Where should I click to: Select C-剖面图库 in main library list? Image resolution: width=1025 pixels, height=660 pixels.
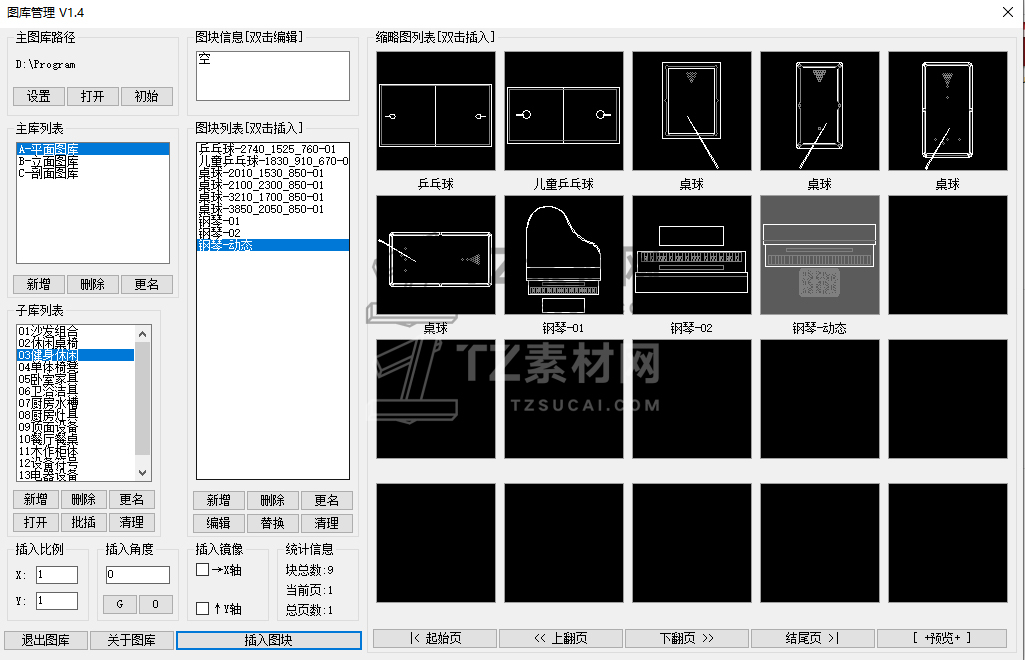click(x=93, y=173)
